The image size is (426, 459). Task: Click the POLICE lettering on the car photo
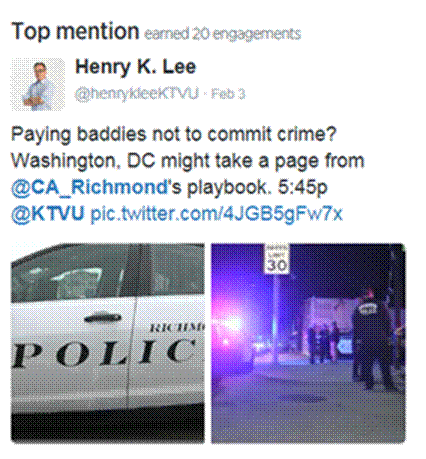coord(103,353)
